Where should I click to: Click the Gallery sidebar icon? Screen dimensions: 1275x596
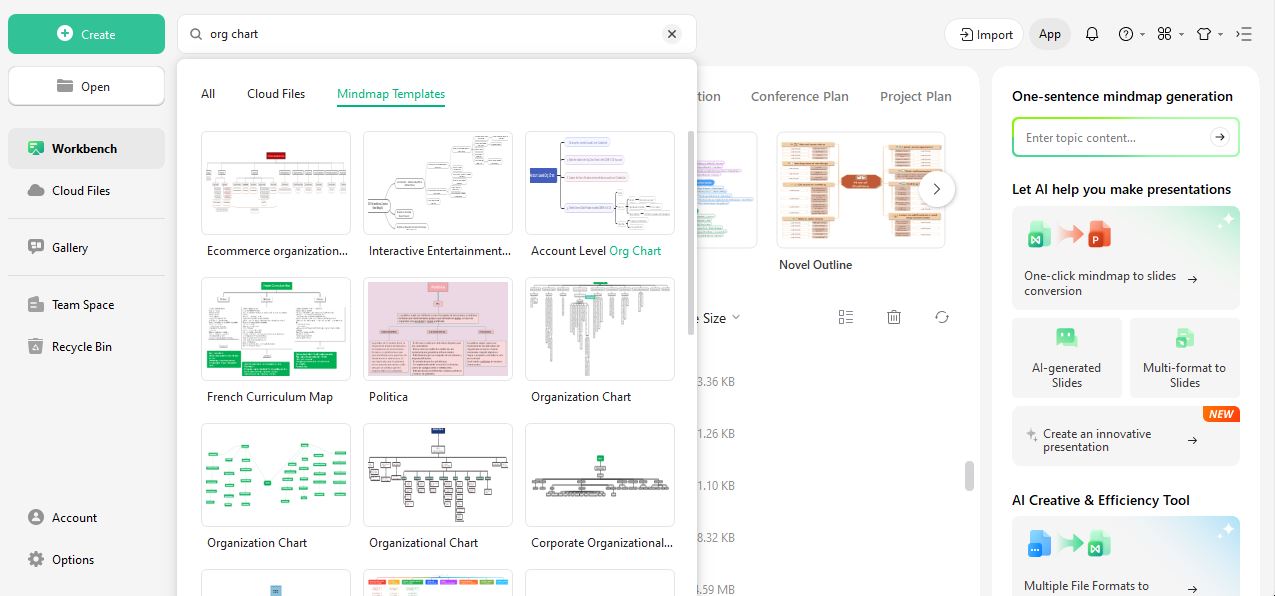click(x=36, y=247)
